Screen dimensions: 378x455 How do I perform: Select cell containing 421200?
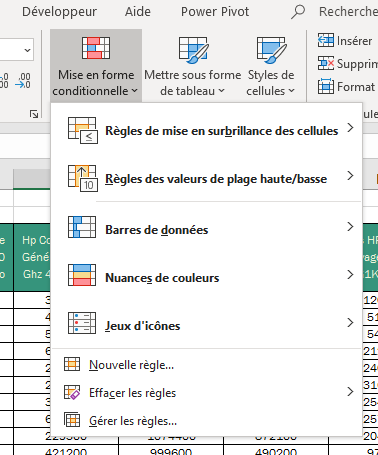click(x=66, y=450)
